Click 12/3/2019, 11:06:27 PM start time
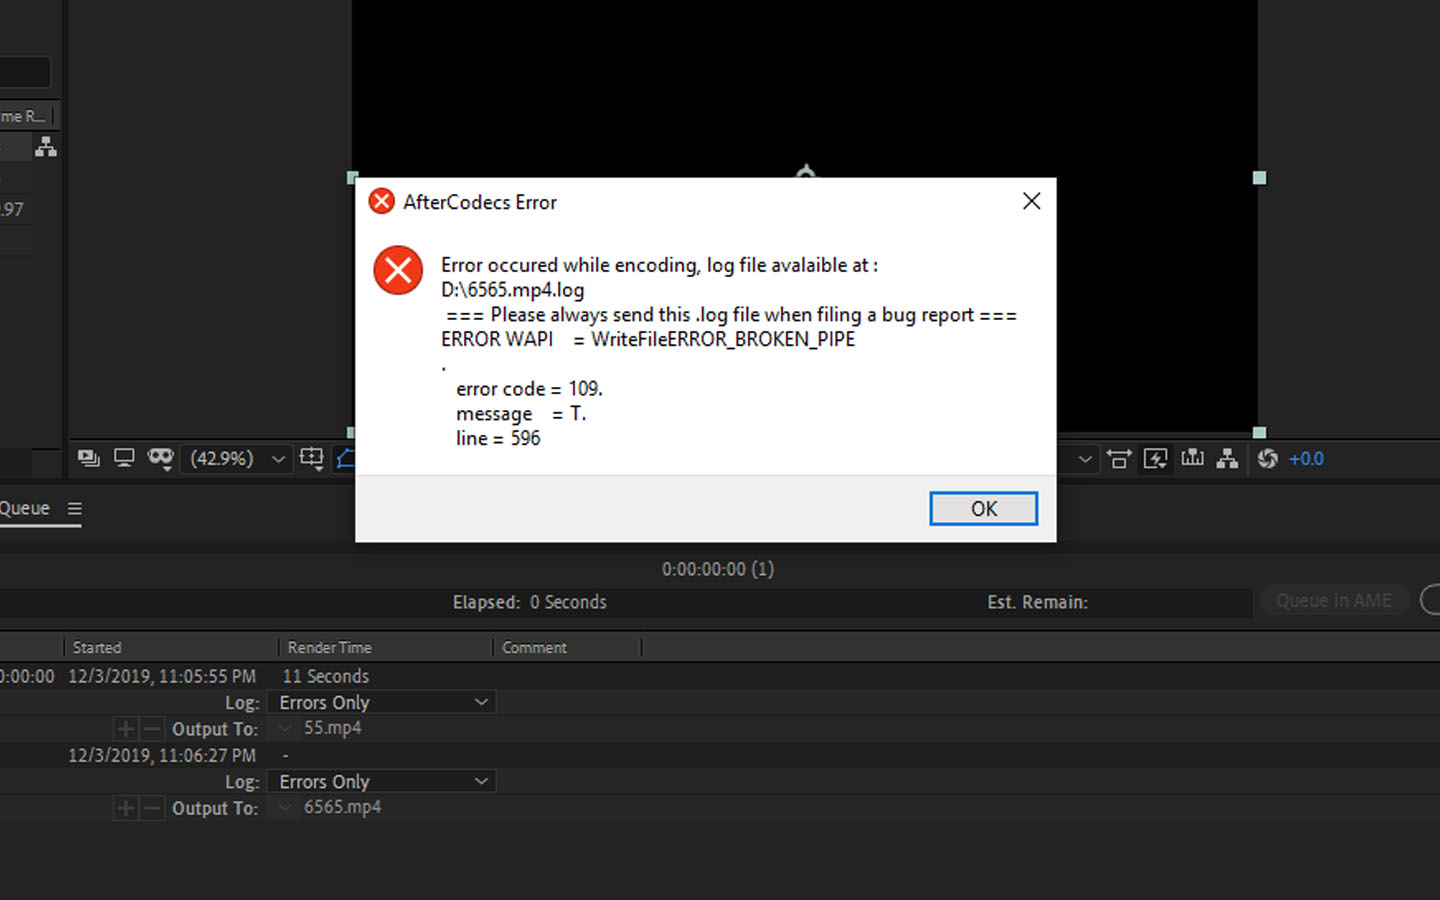The height and width of the screenshot is (900, 1440). coord(162,755)
